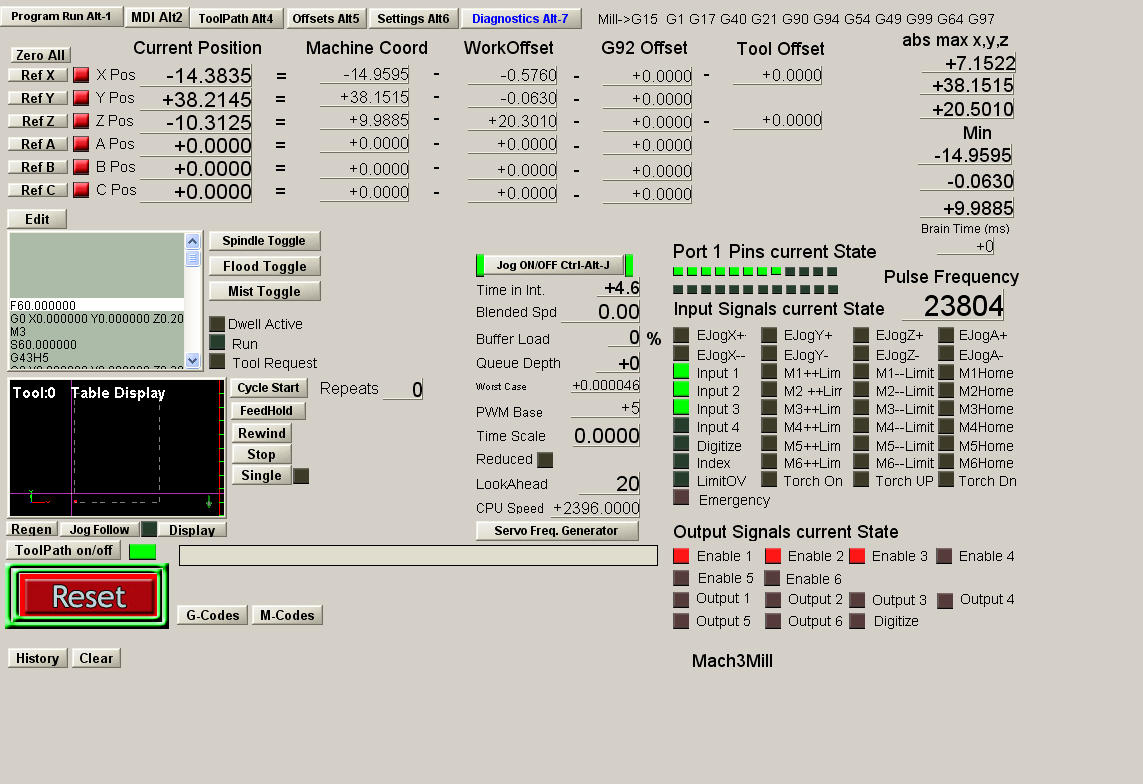Click the Enable 1 red output LED
This screenshot has width=1143, height=784.
click(x=681, y=556)
